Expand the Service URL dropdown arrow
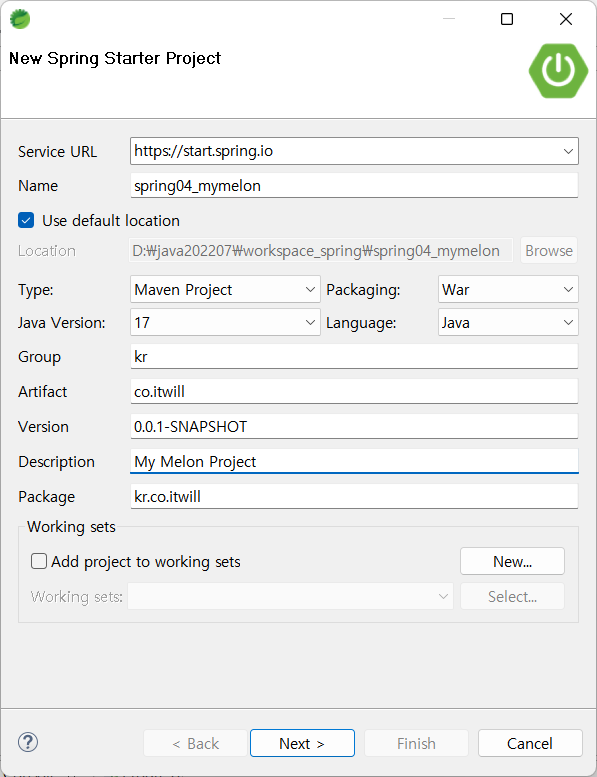Image resolution: width=597 pixels, height=777 pixels. point(568,151)
